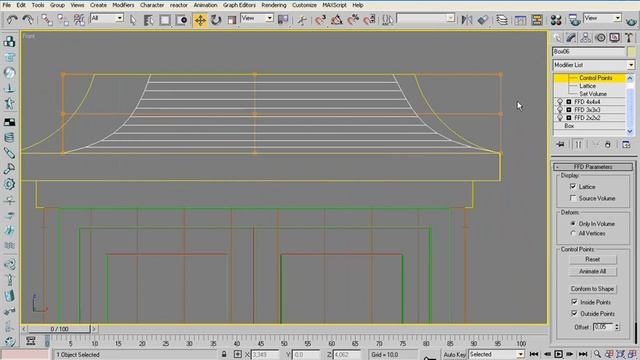Click the object color swatch beside Box06
Screen dimensions: 640x360
click(631, 51)
